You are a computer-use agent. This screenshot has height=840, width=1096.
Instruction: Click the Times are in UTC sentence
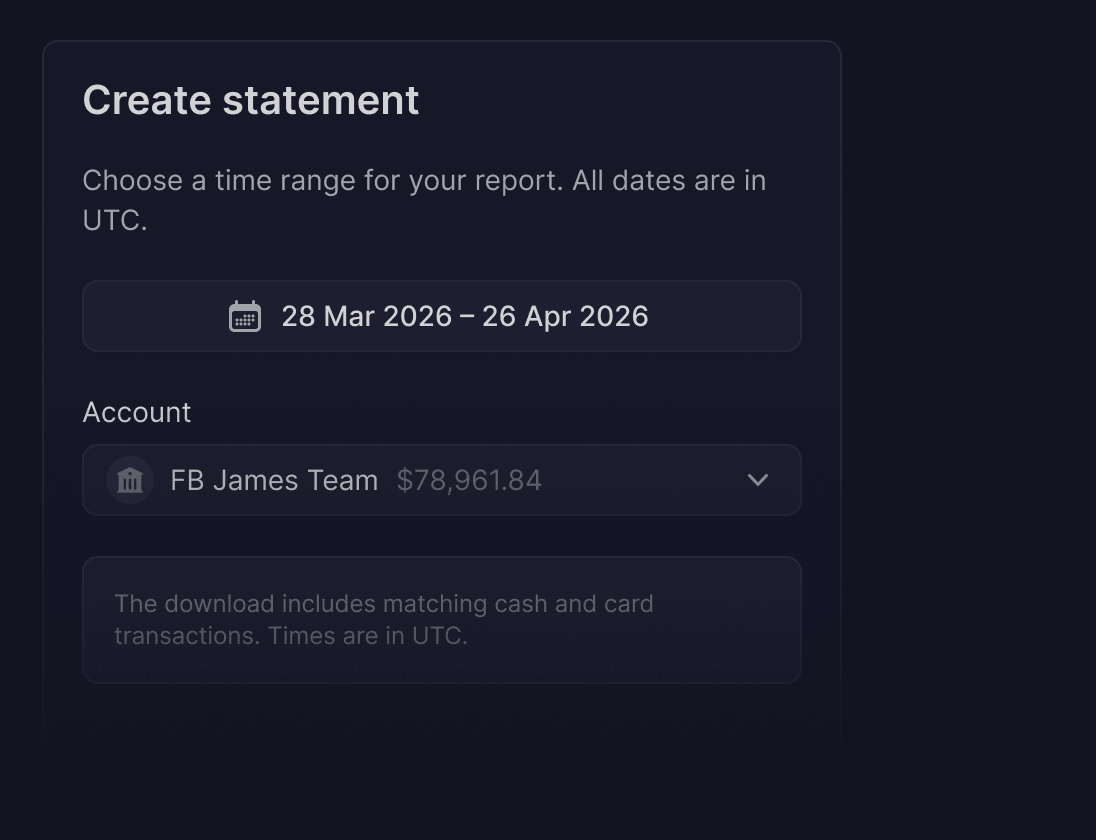[x=368, y=636]
